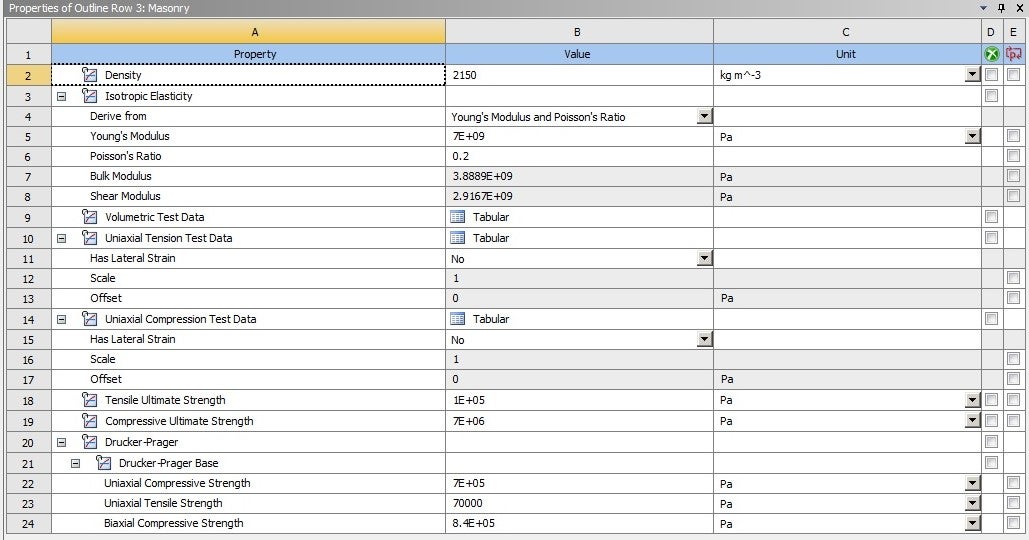Click Uniaxial Compressive Strength value 7E+05
Viewport: 1029px width, 540px height.
(x=579, y=483)
